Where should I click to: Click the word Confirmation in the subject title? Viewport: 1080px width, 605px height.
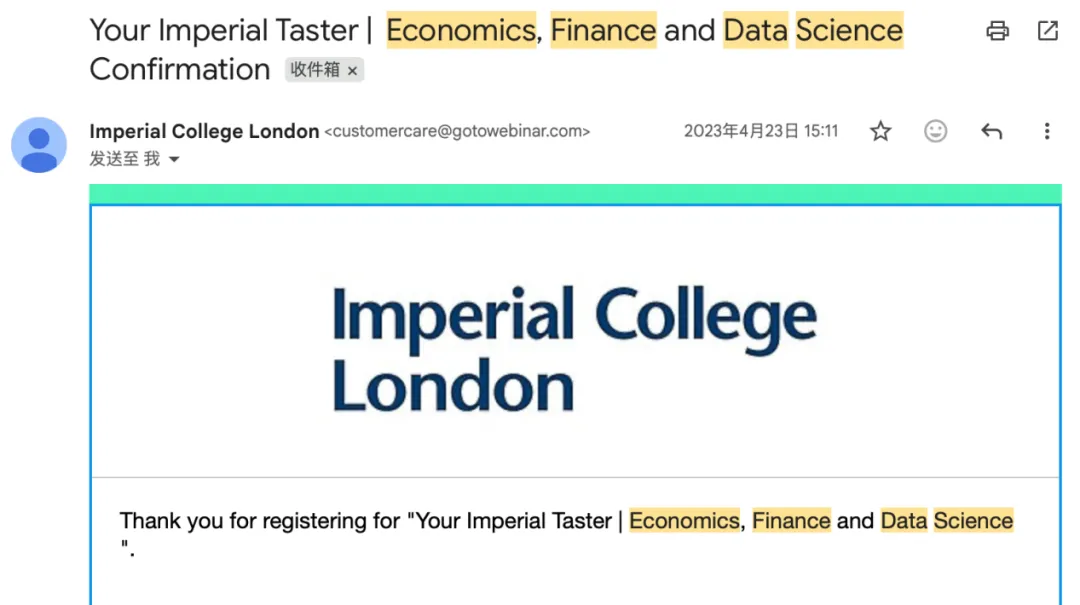[x=180, y=70]
